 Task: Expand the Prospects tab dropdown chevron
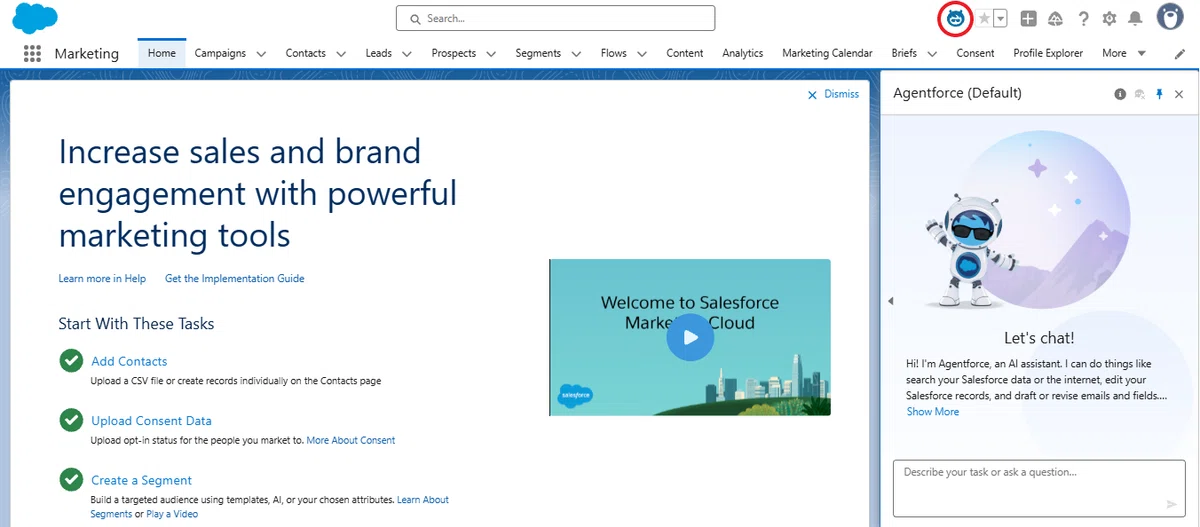click(491, 54)
